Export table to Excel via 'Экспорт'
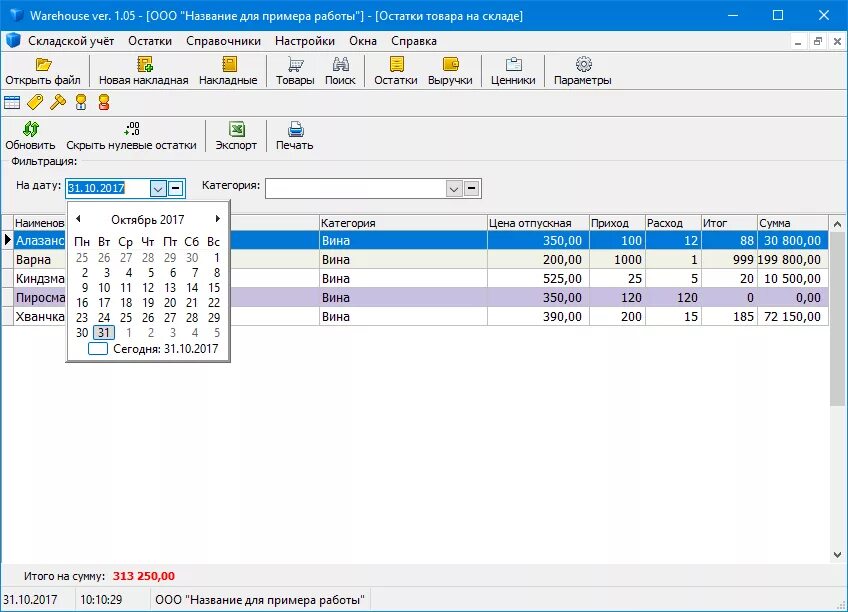This screenshot has width=848, height=612. [236, 136]
